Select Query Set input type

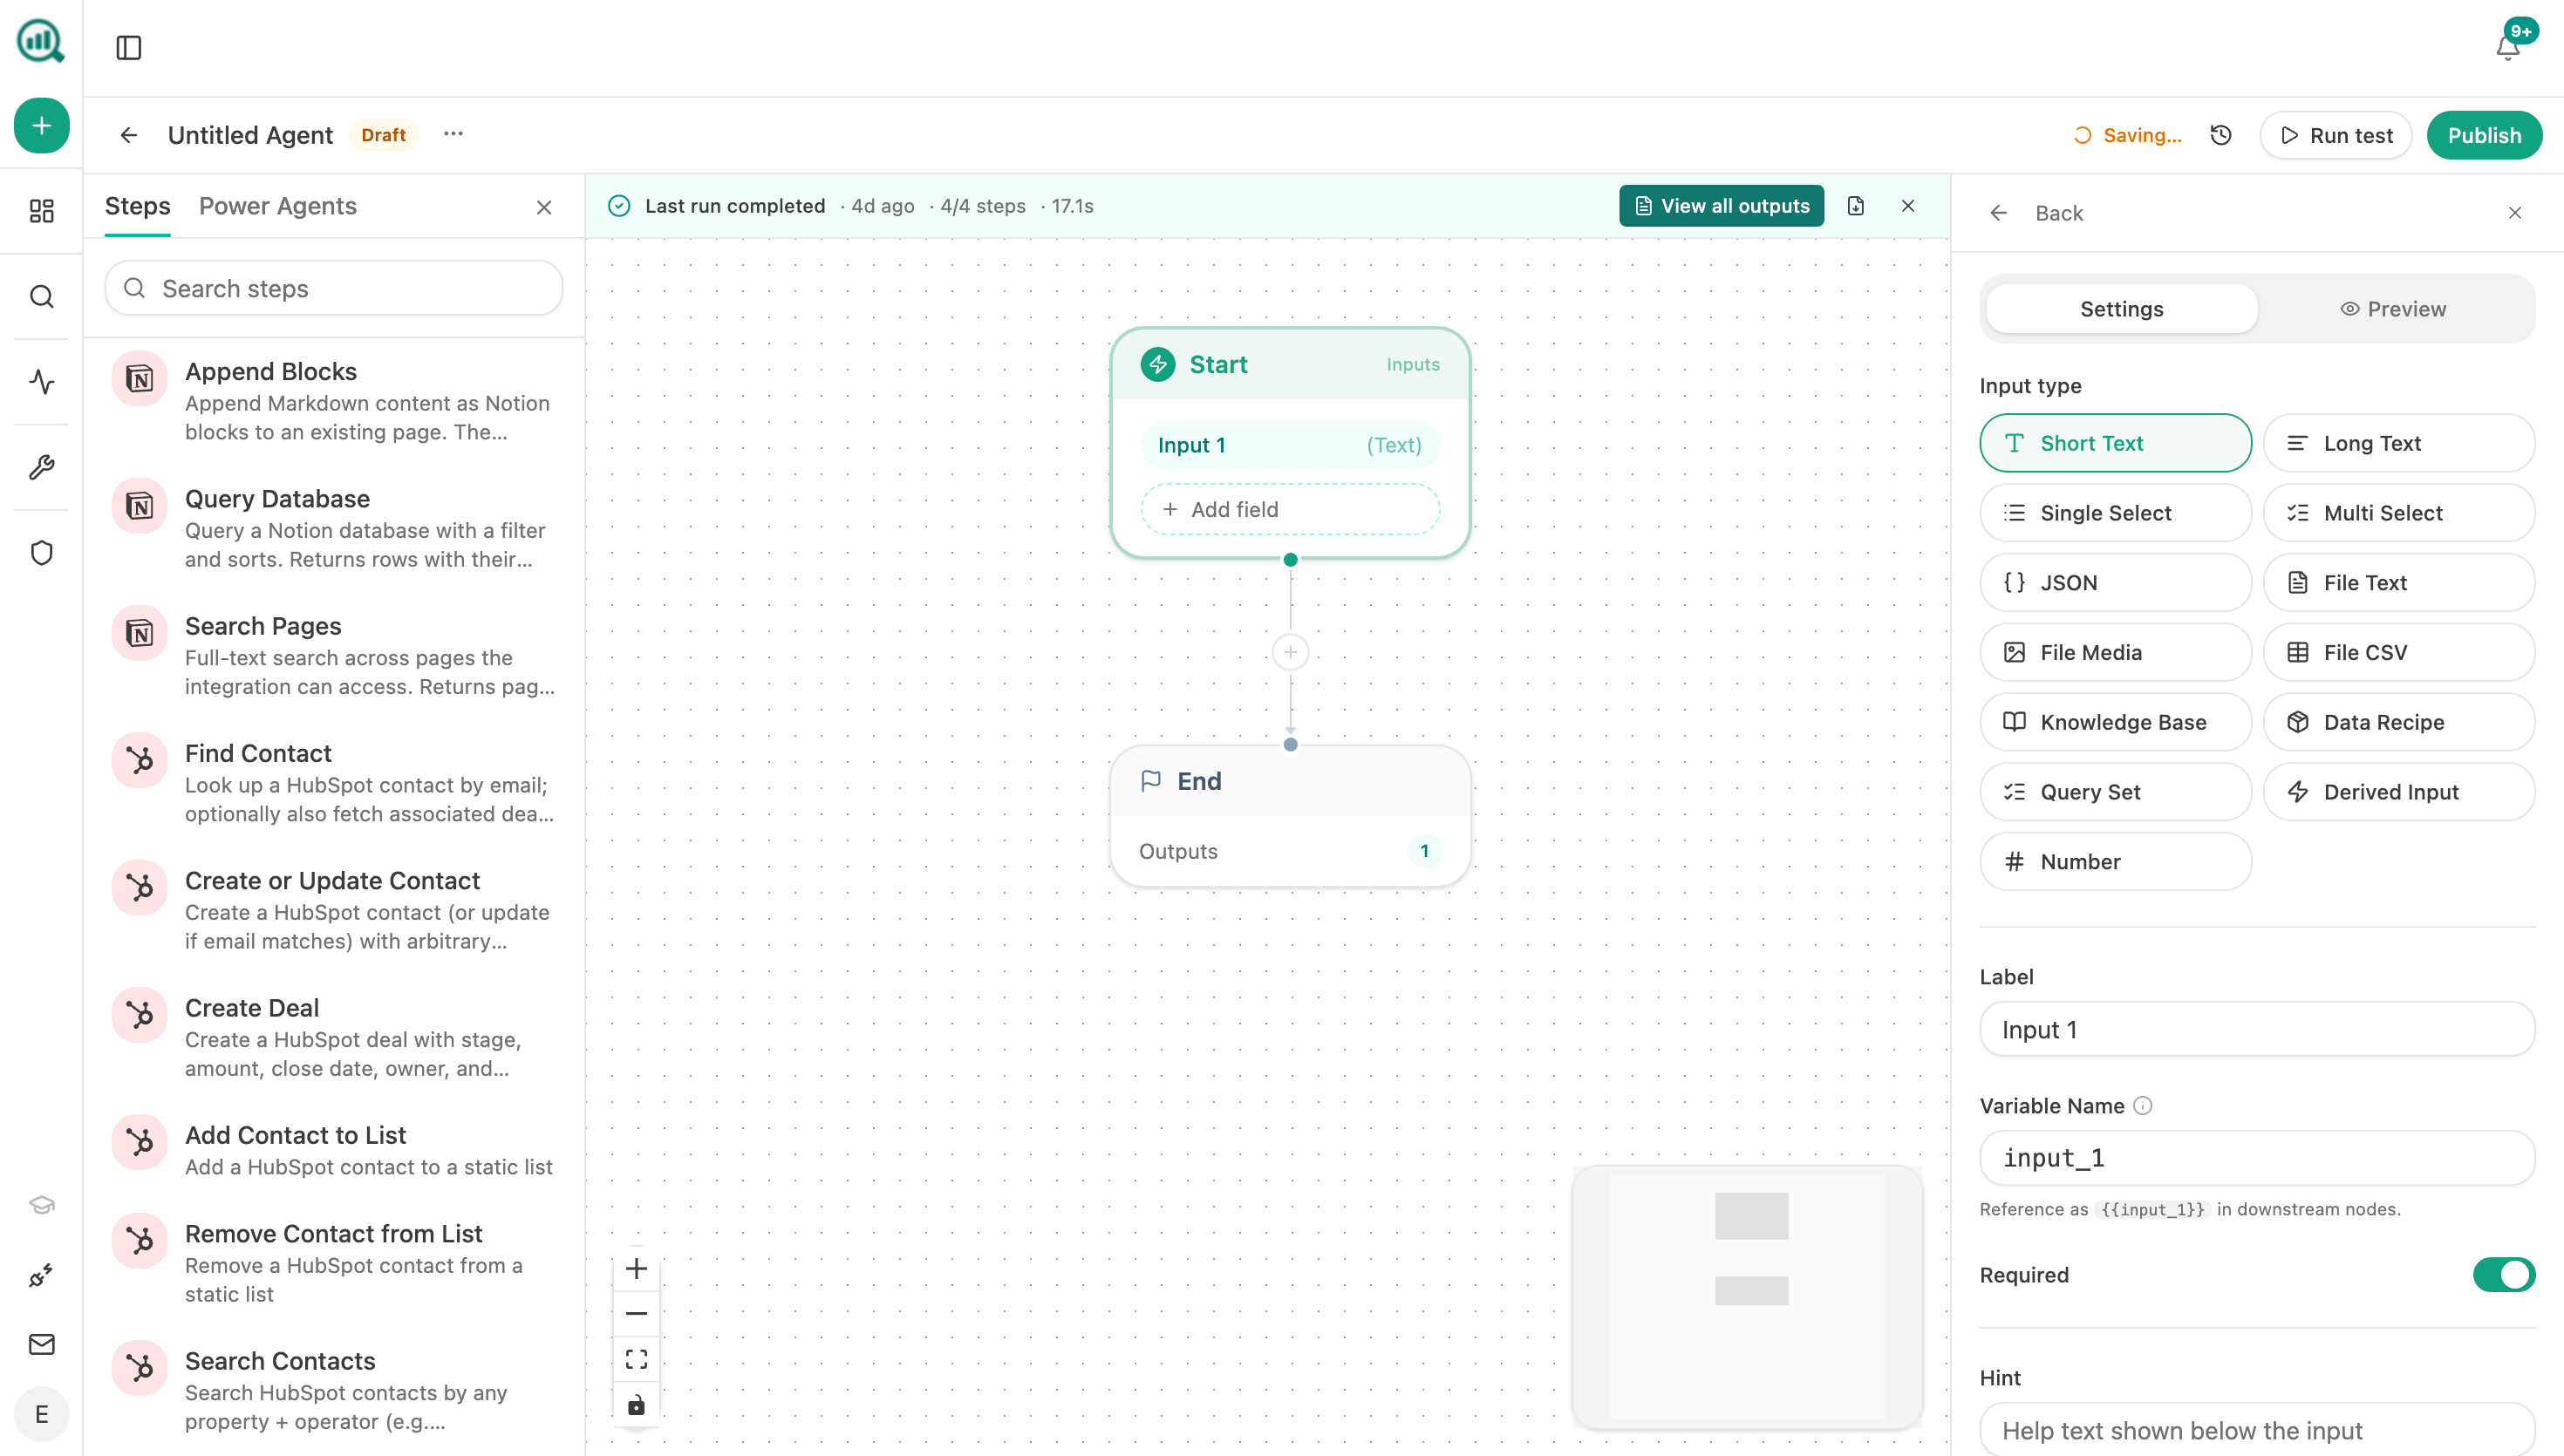[x=2116, y=792]
